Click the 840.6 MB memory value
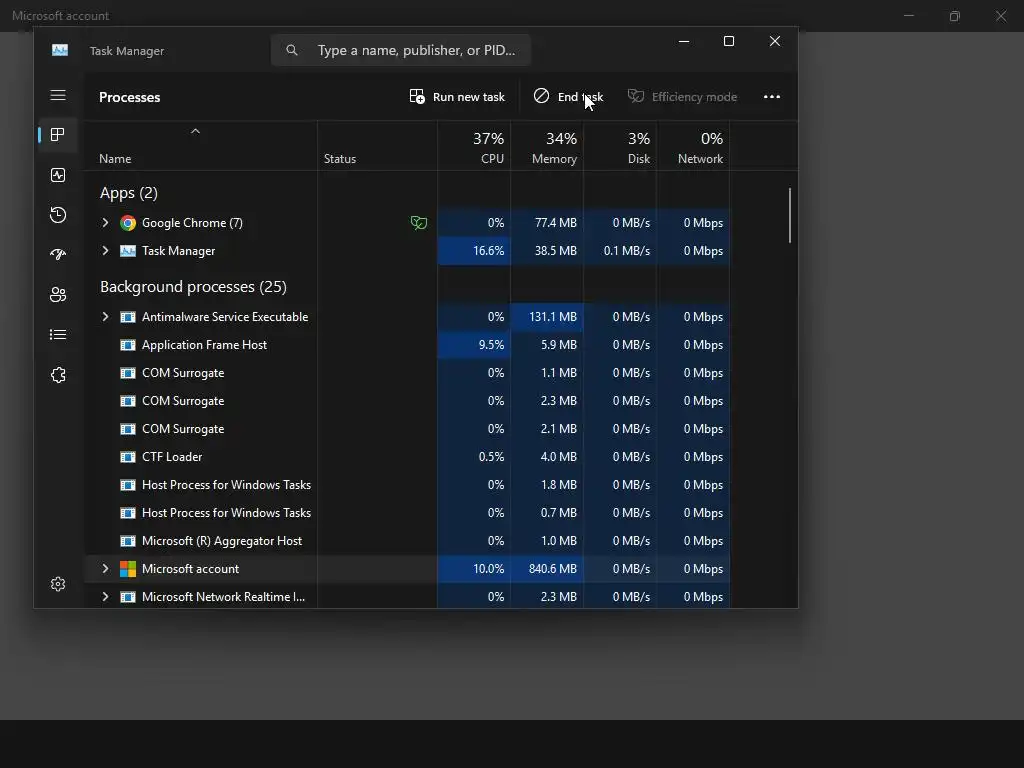Screen dimensions: 1024x768 pyautogui.click(x=552, y=569)
